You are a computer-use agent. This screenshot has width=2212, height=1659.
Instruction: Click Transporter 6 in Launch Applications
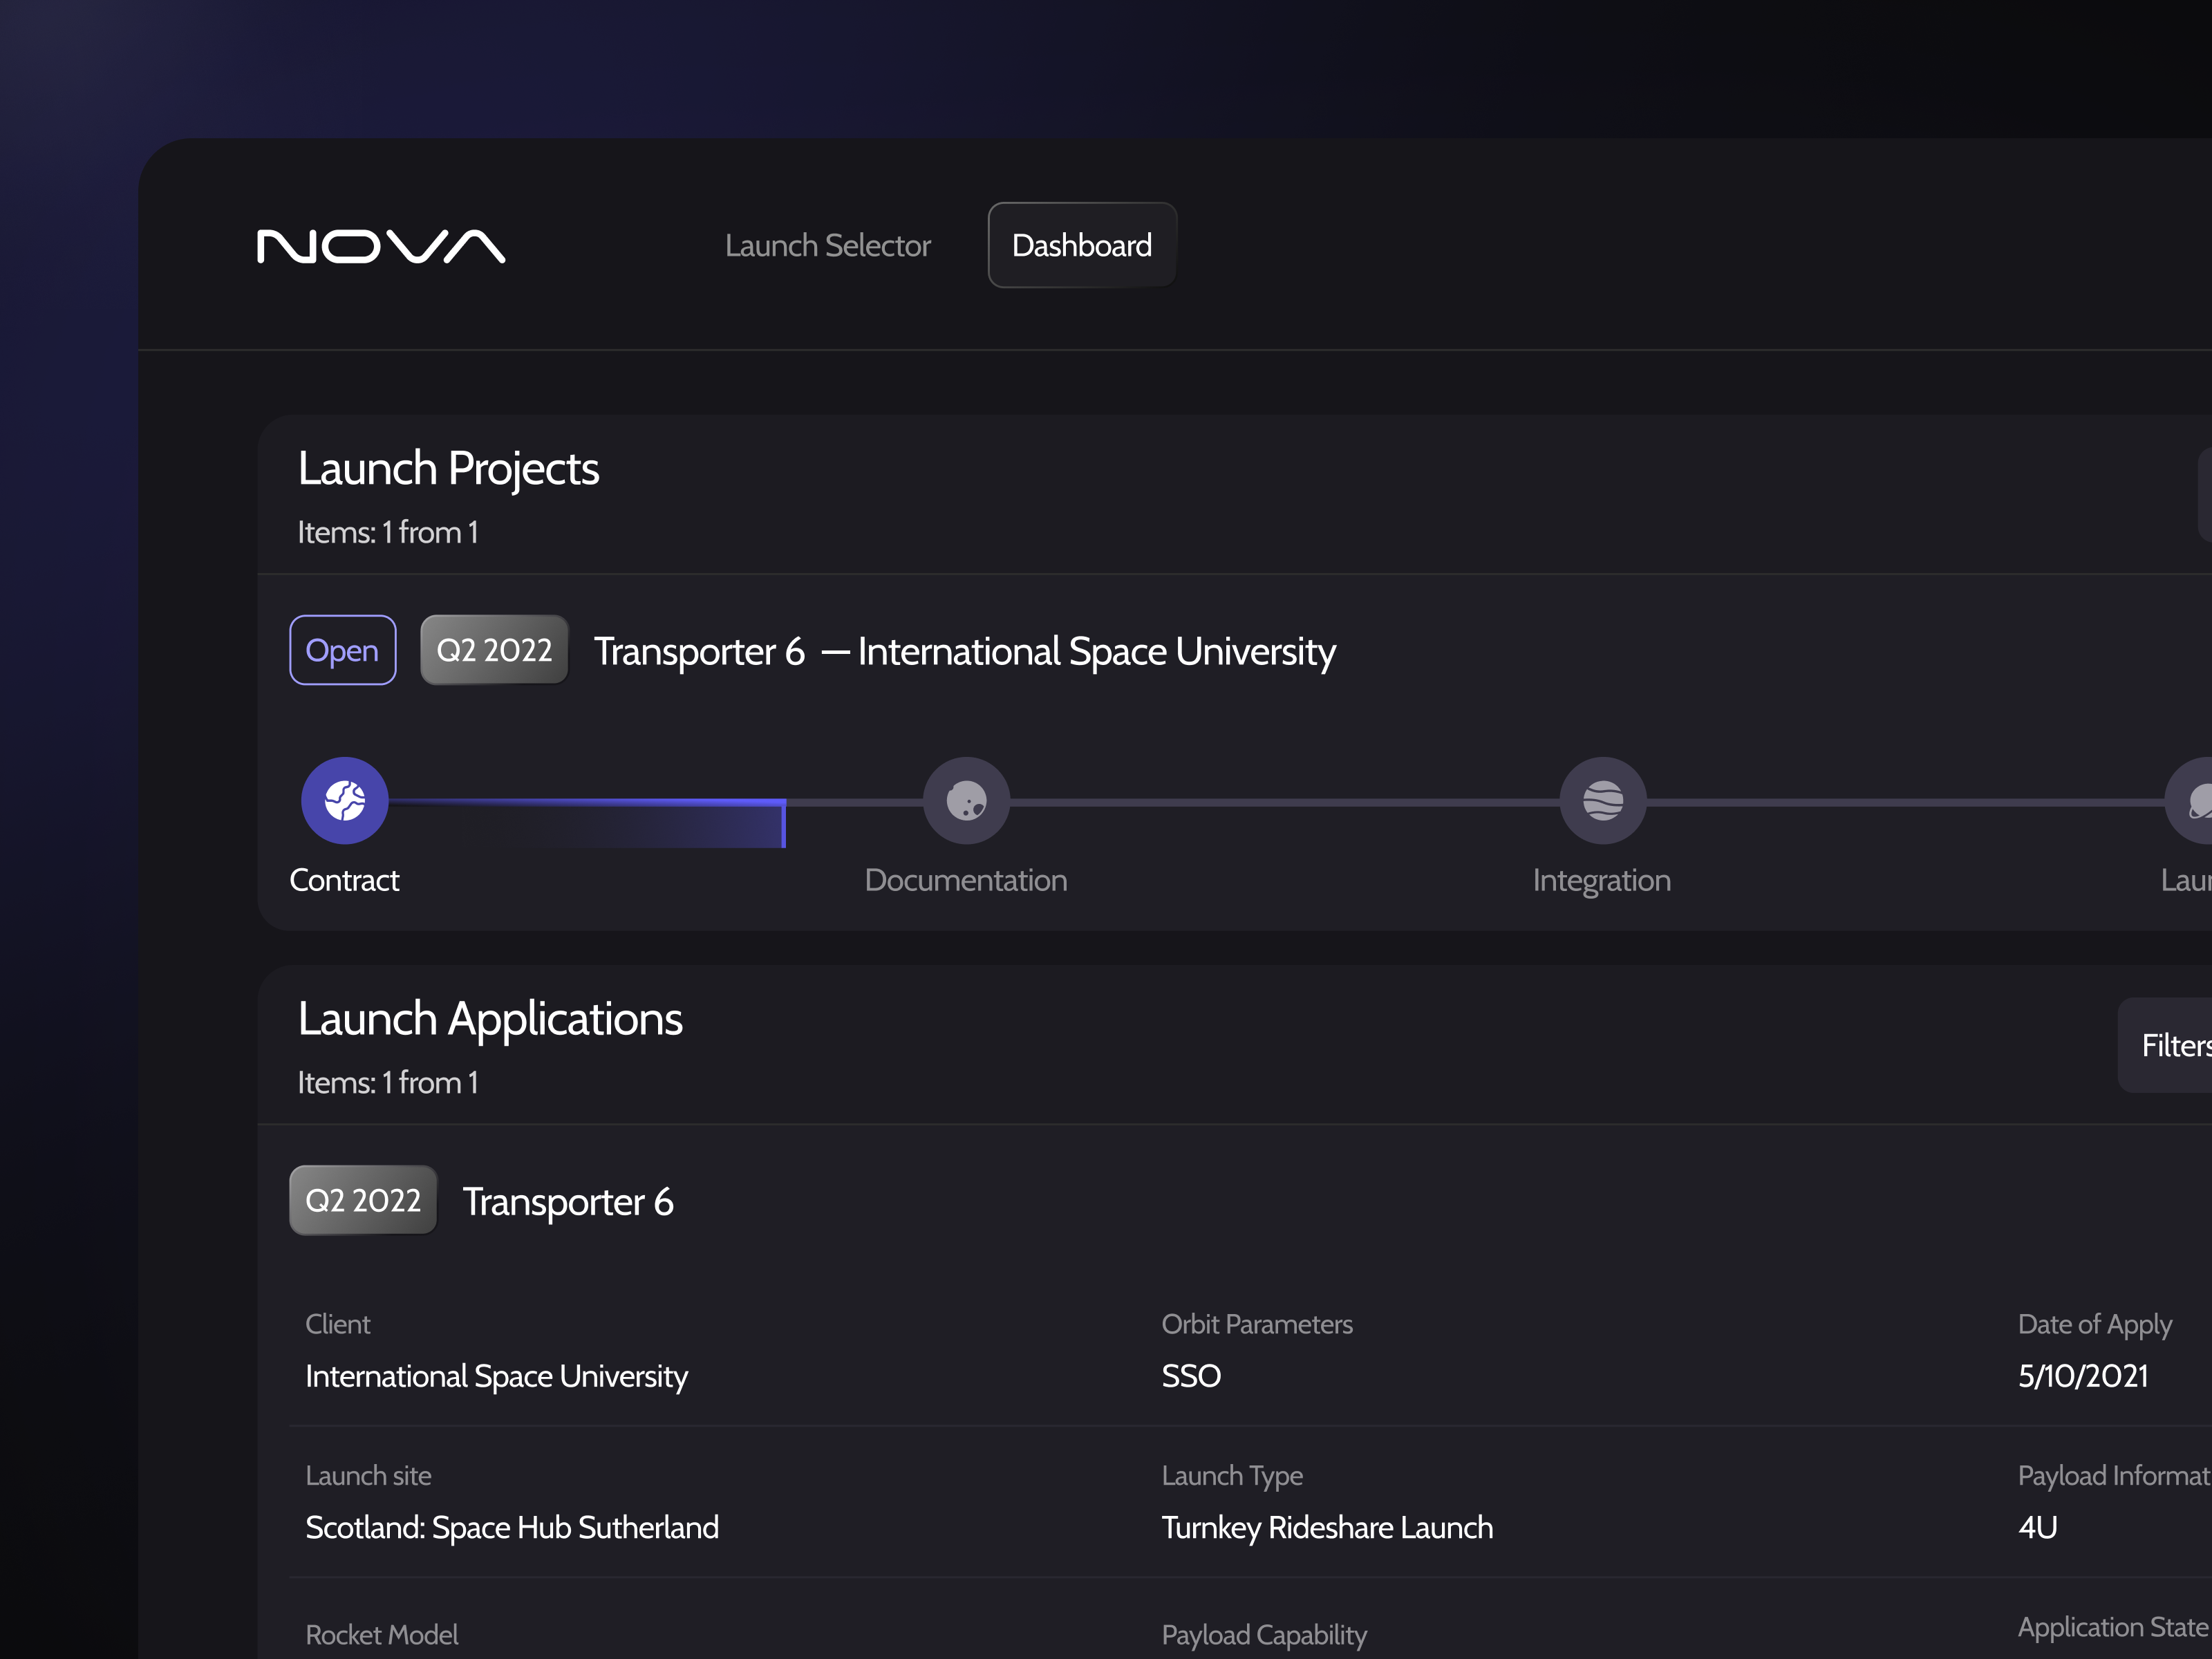pyautogui.click(x=568, y=1201)
